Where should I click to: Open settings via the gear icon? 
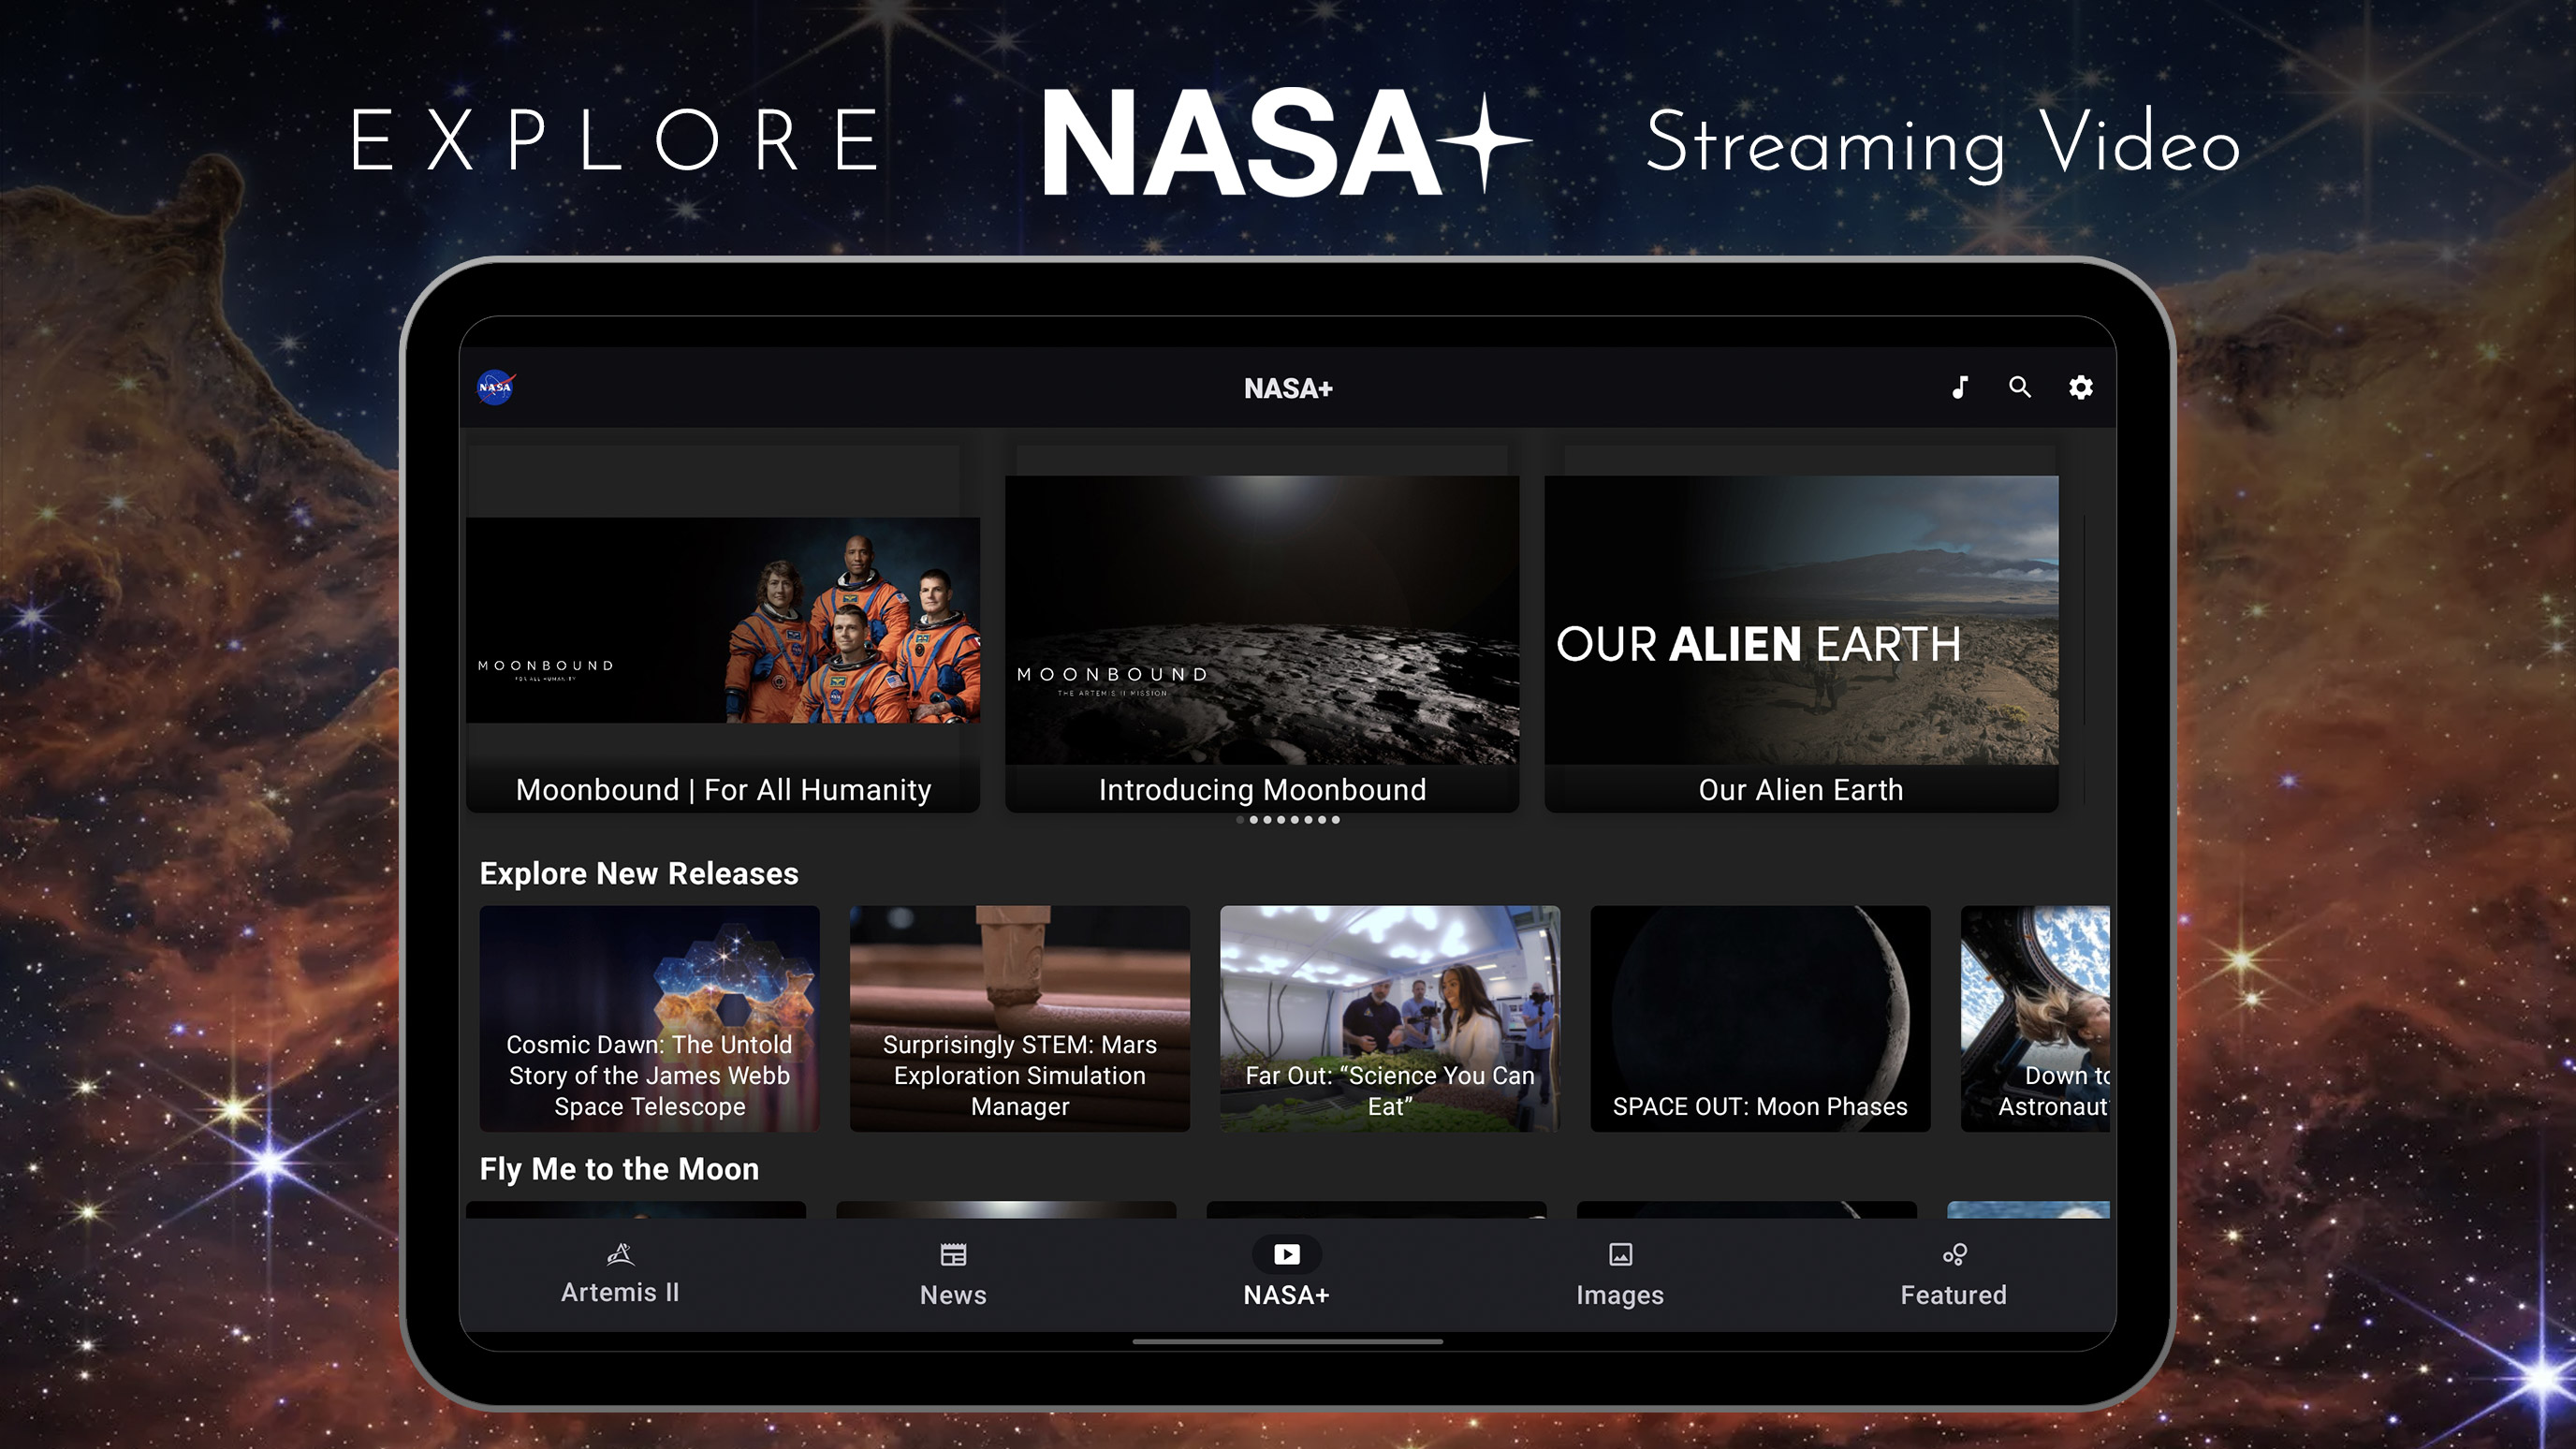click(2081, 388)
